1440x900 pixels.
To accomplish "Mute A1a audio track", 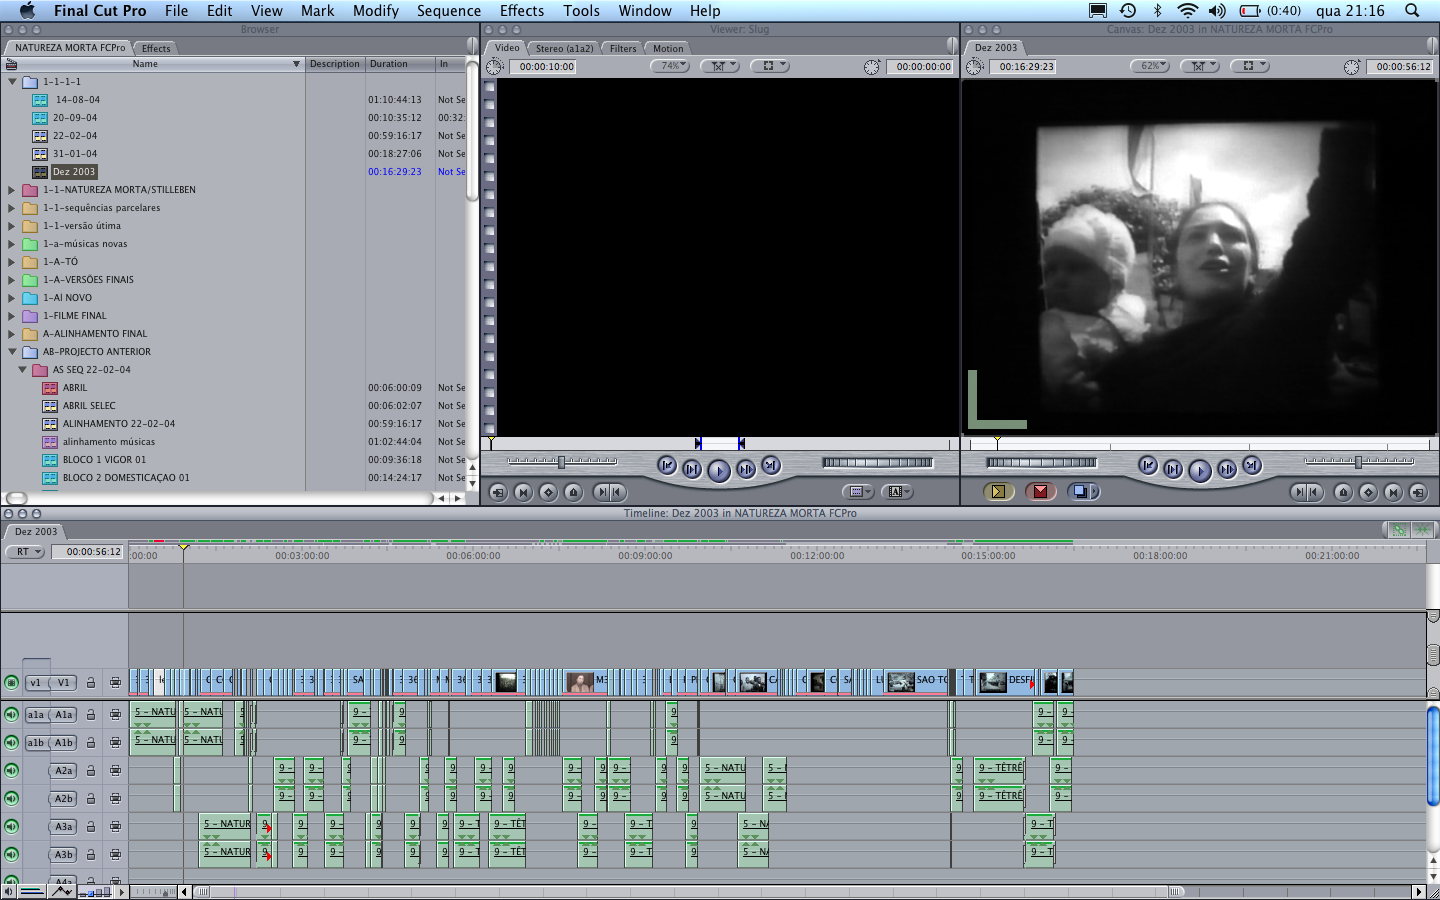I will 11,714.
